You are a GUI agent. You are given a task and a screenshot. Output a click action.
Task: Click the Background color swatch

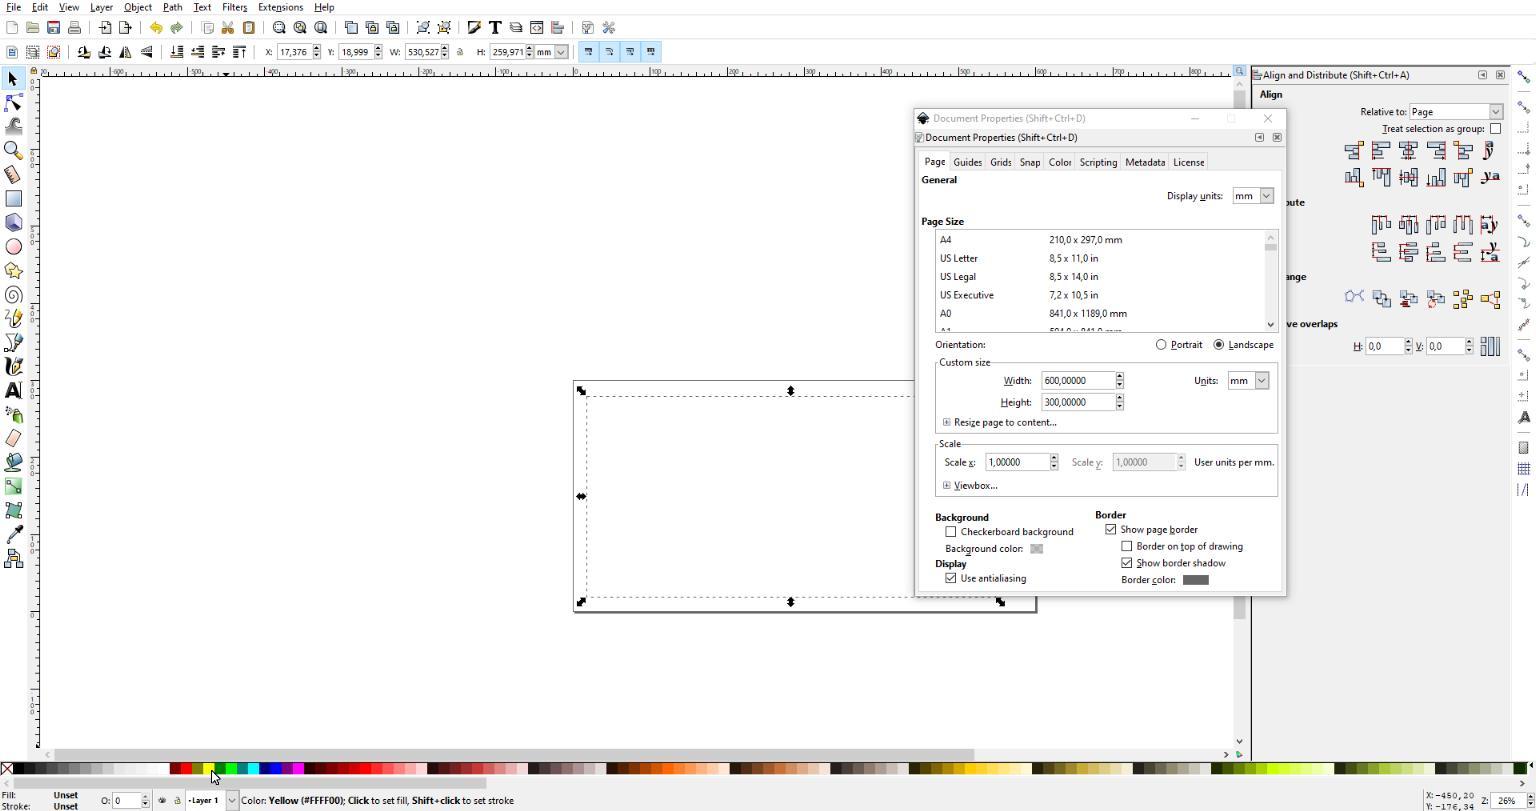click(1036, 549)
